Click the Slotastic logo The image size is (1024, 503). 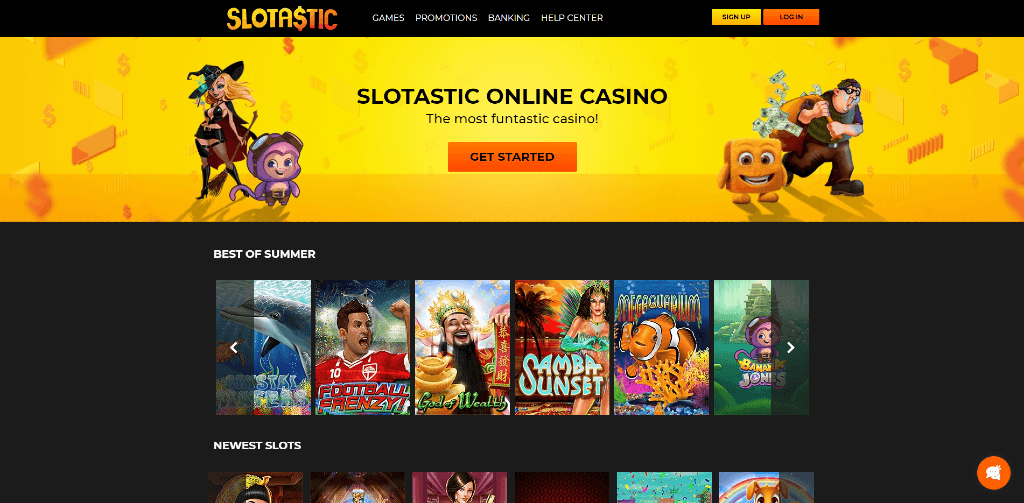[282, 18]
